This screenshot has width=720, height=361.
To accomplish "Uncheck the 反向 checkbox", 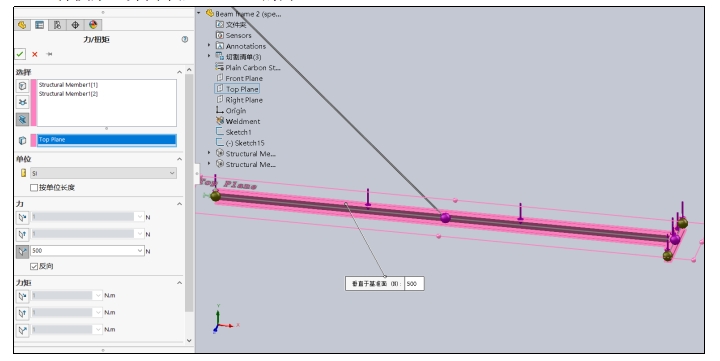I will 34,266.
